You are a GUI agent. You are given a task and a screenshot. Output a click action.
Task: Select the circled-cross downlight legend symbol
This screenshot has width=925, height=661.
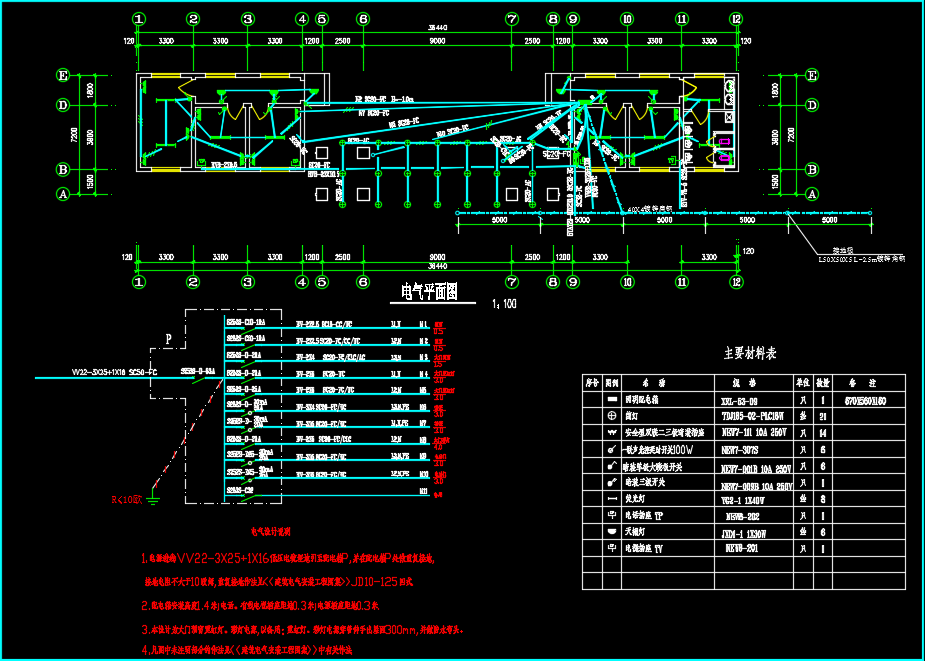point(612,415)
